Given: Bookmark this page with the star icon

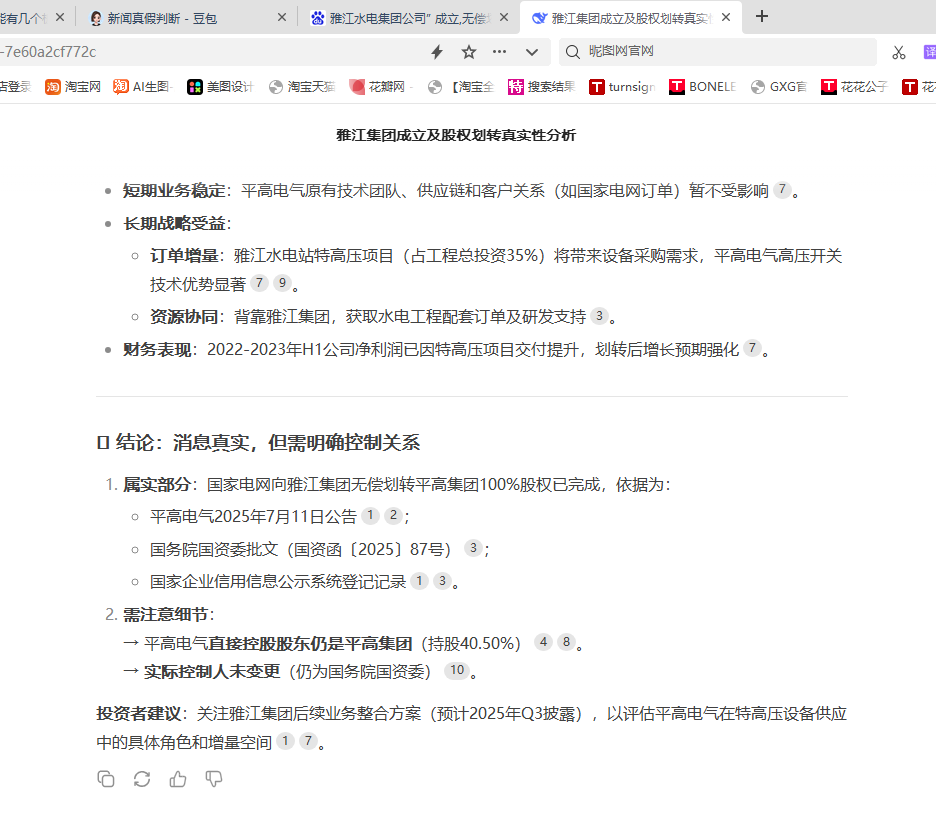Looking at the screenshot, I should (469, 52).
